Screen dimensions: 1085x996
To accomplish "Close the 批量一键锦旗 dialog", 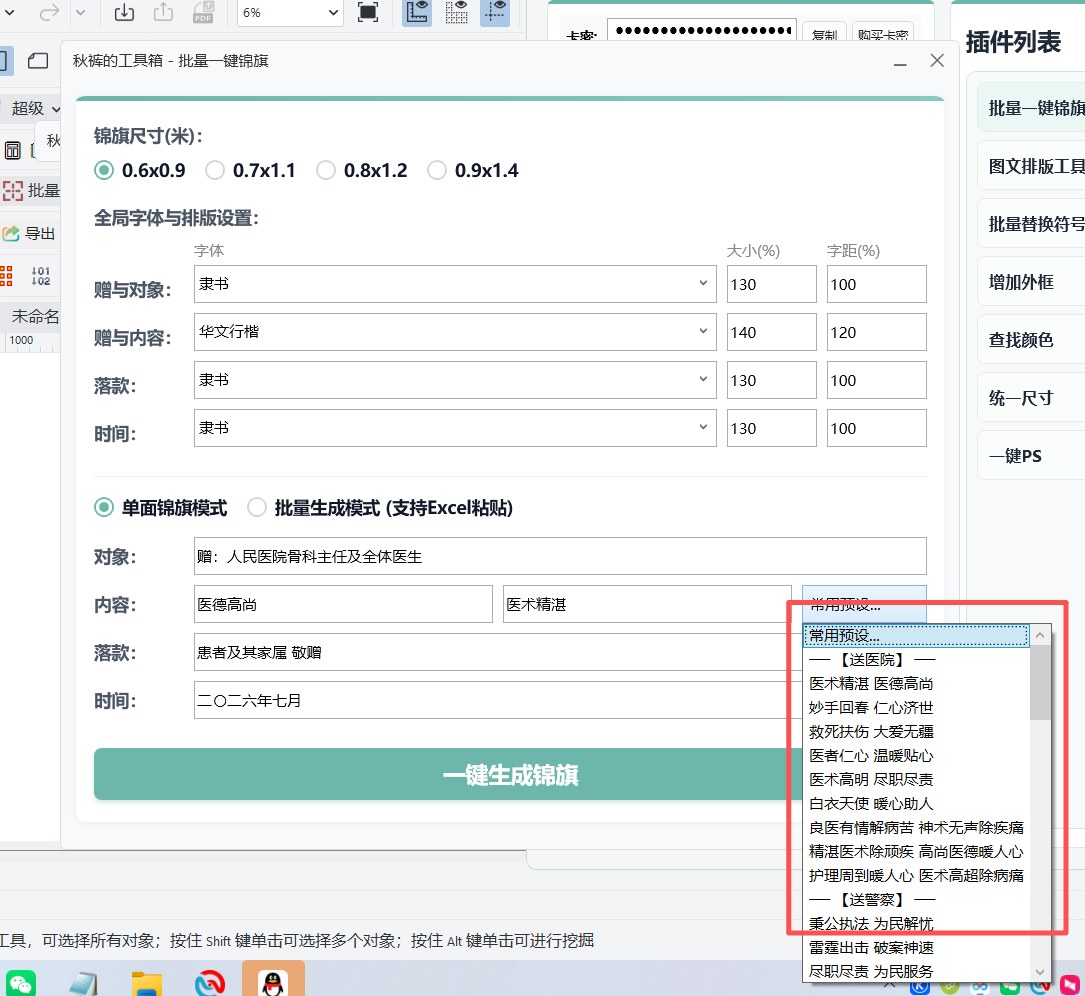I will 937,61.
